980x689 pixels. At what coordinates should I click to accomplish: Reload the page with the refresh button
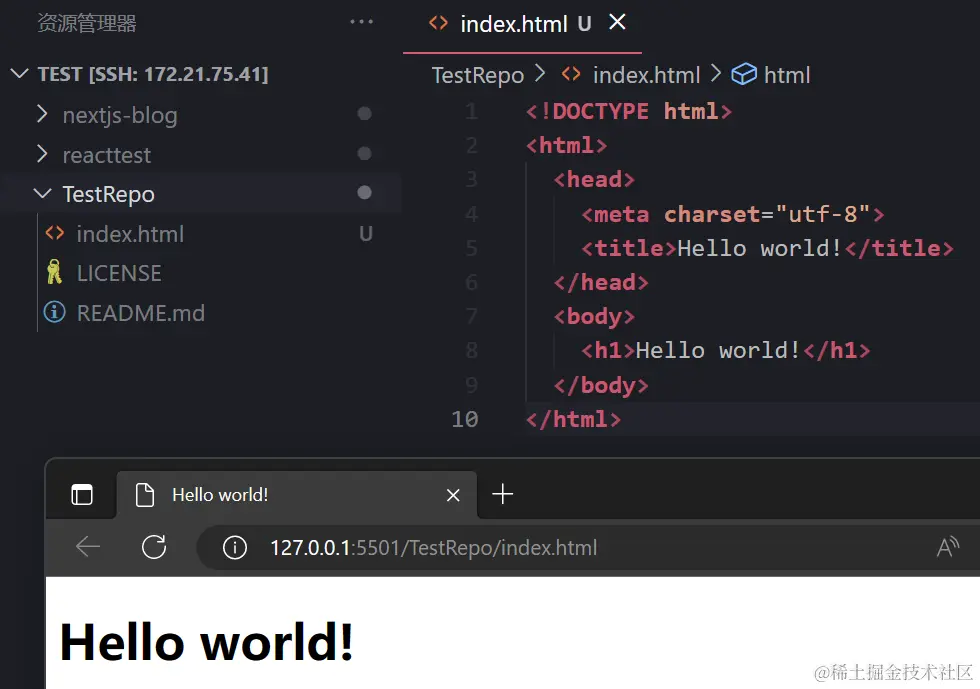[154, 546]
